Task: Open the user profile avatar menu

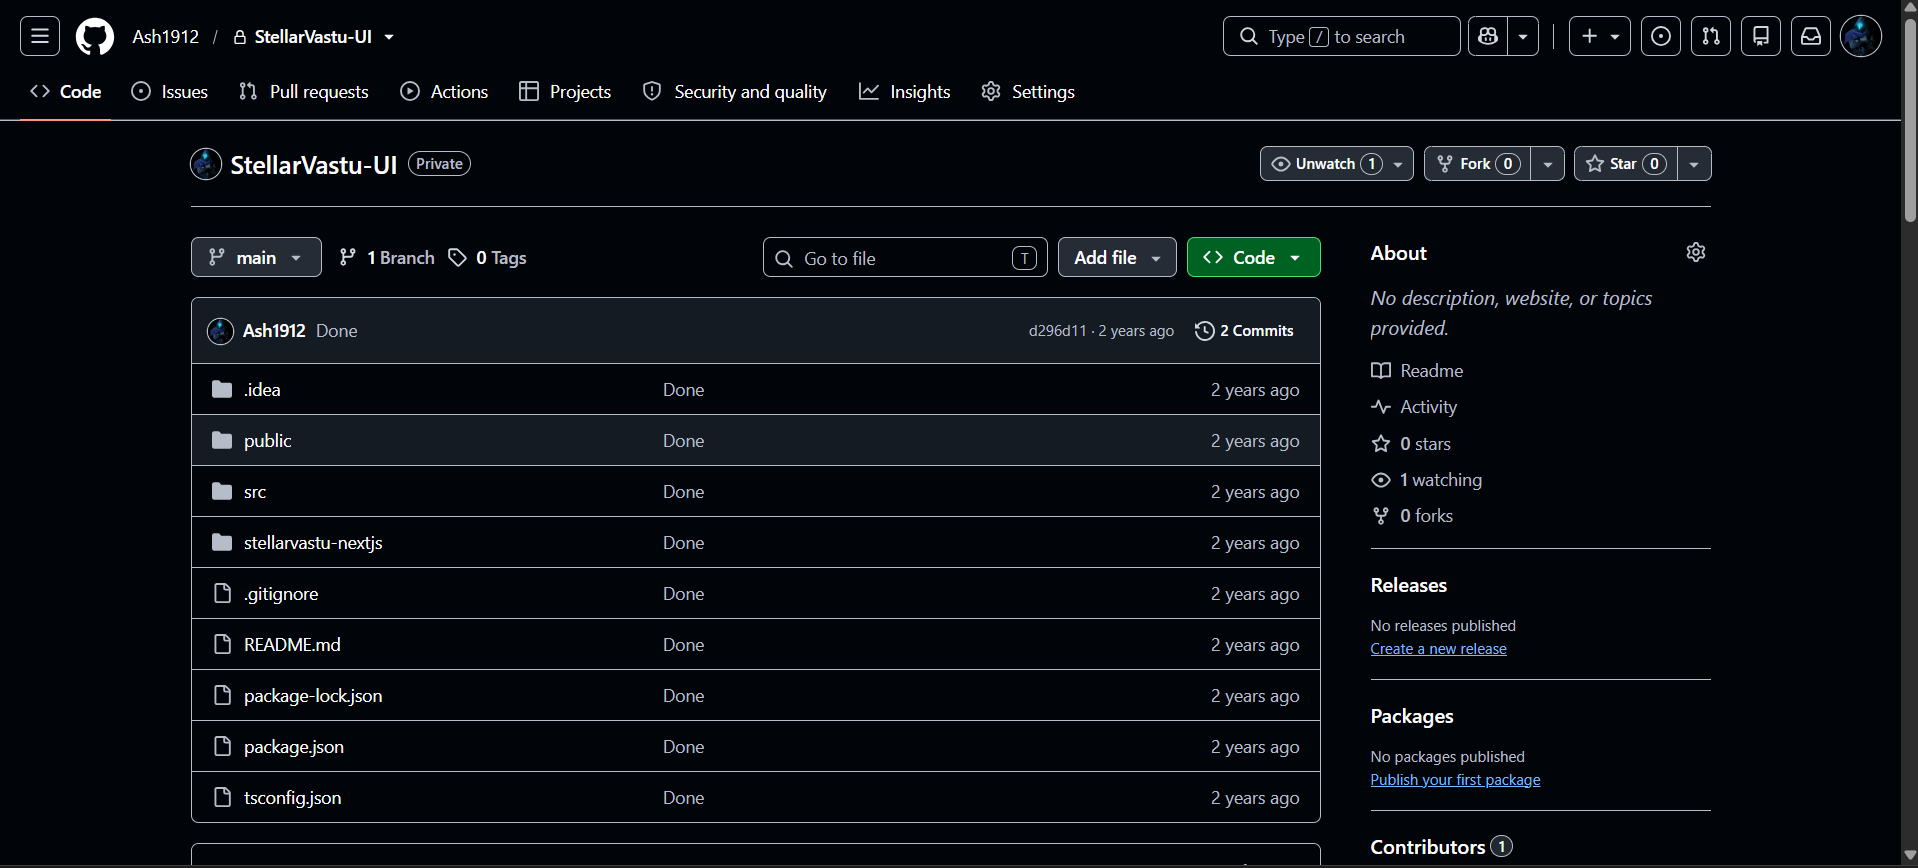Action: pyautogui.click(x=1861, y=37)
